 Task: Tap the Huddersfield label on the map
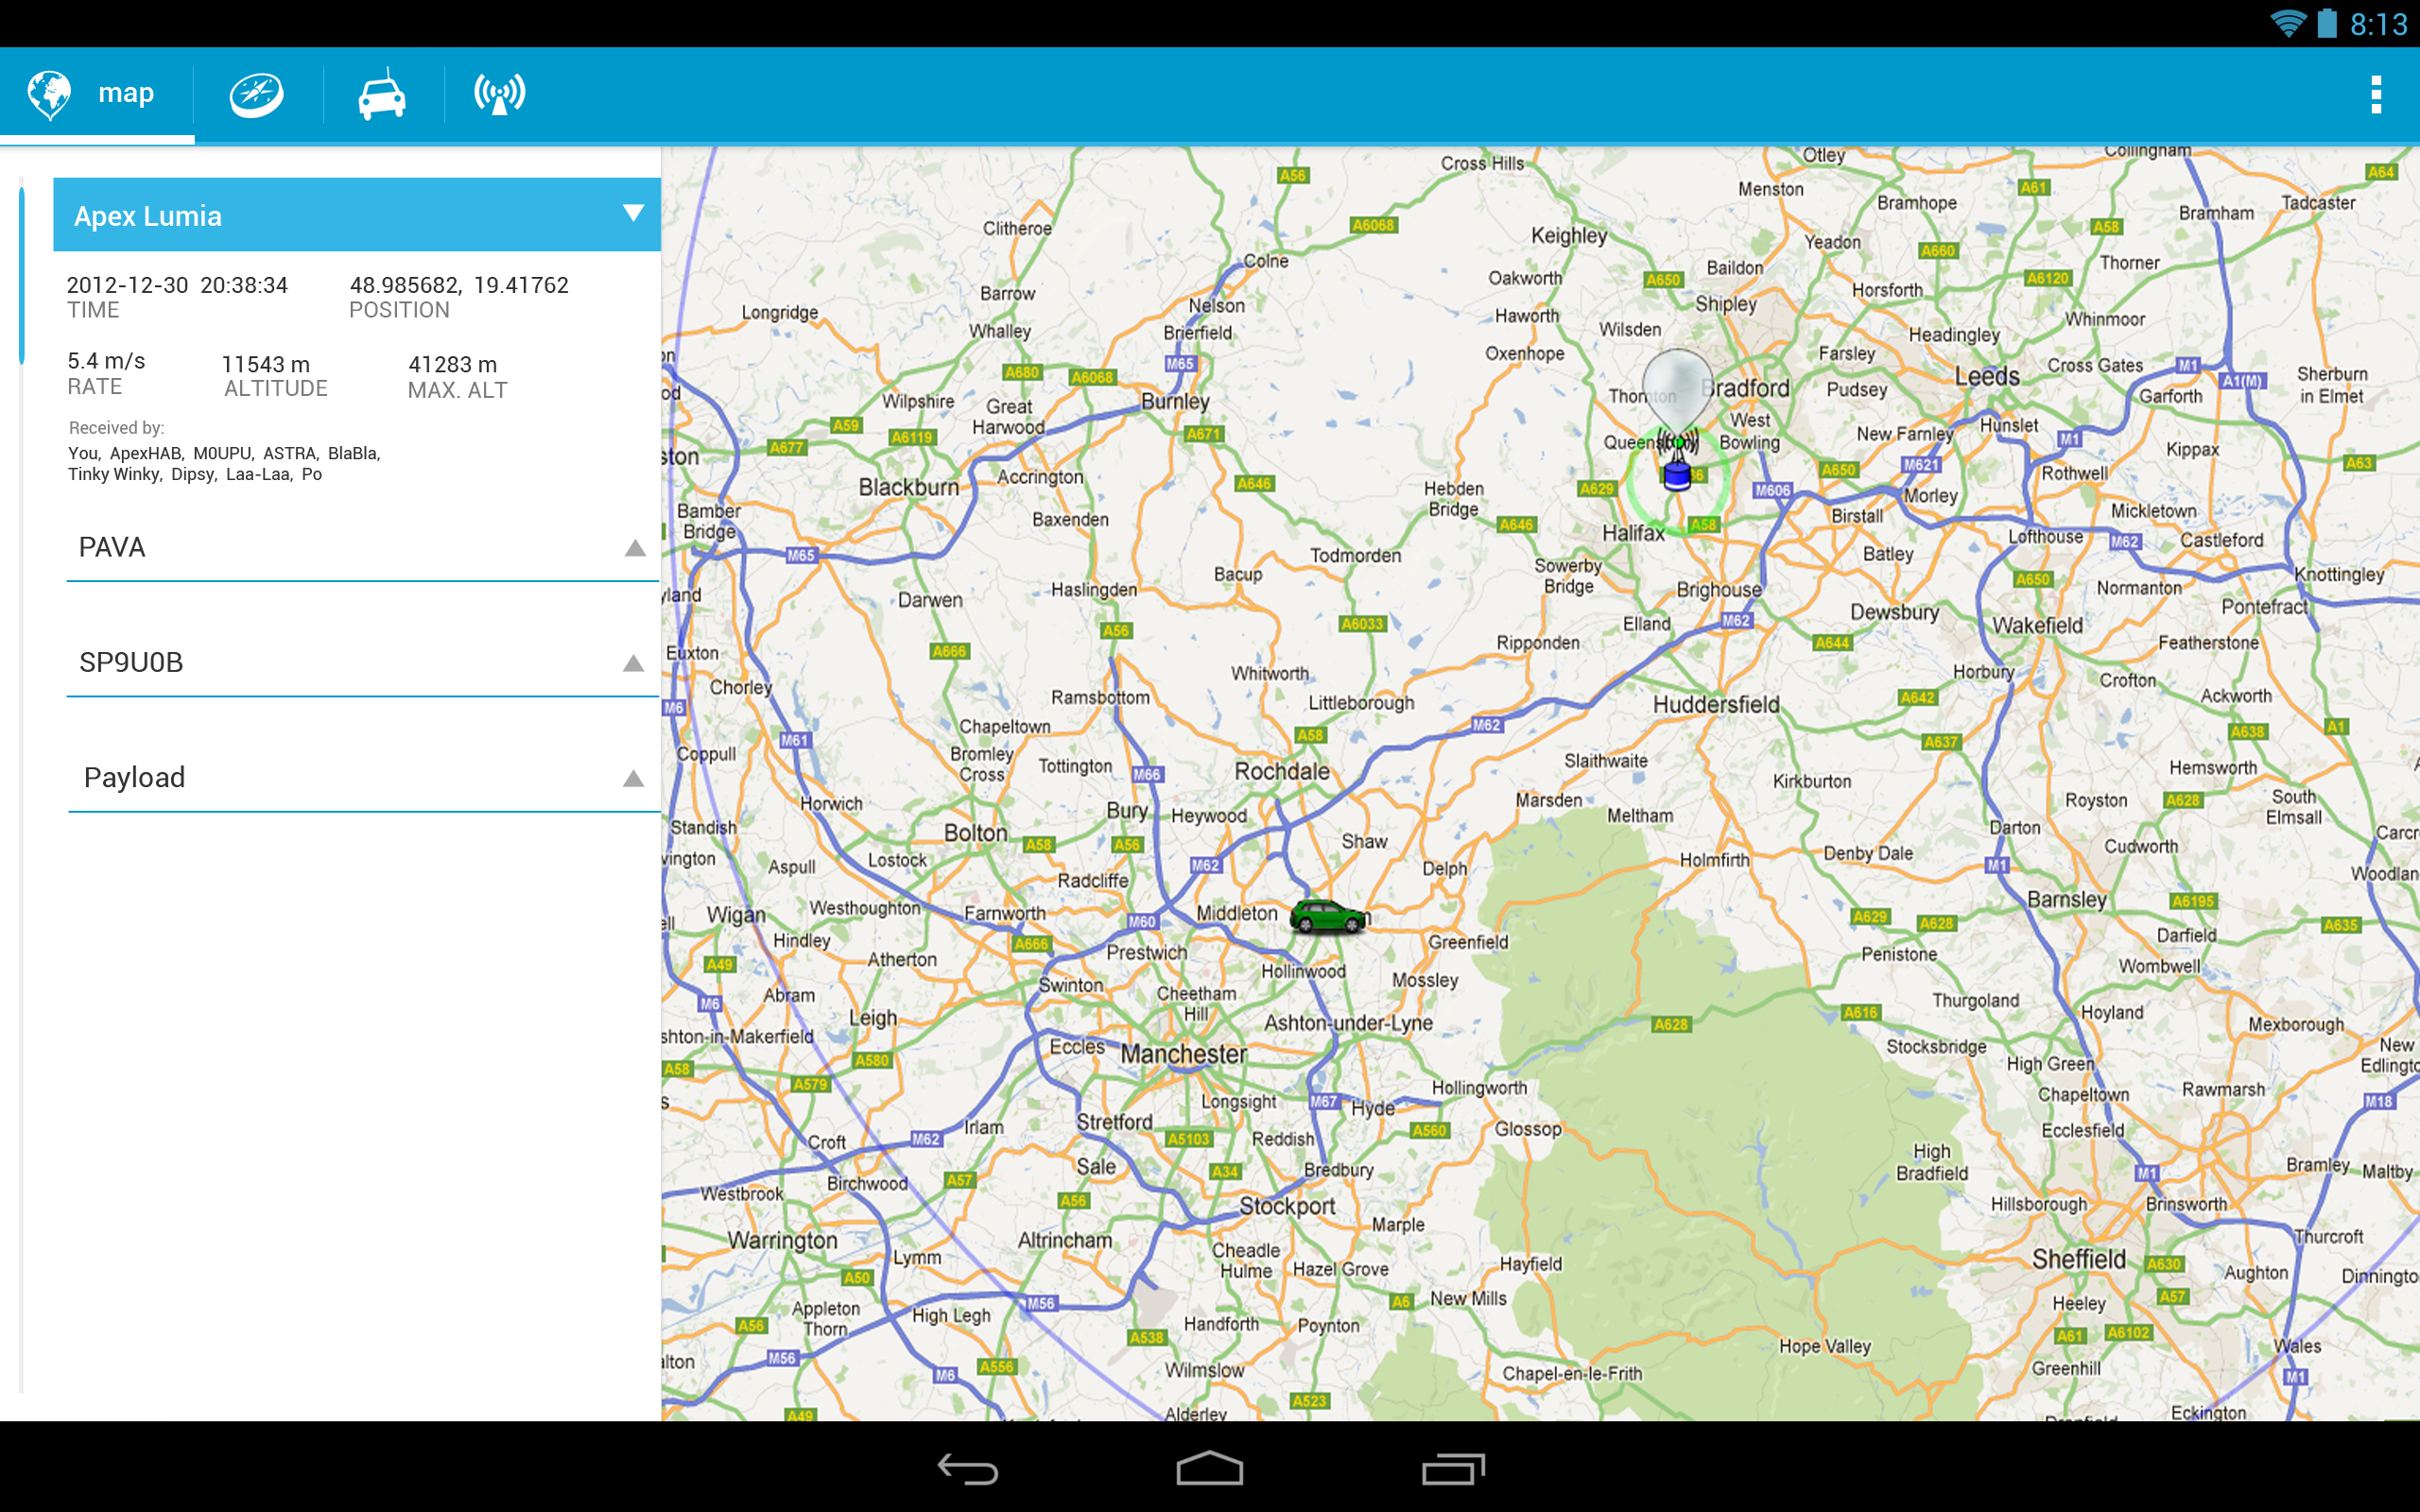(1716, 705)
